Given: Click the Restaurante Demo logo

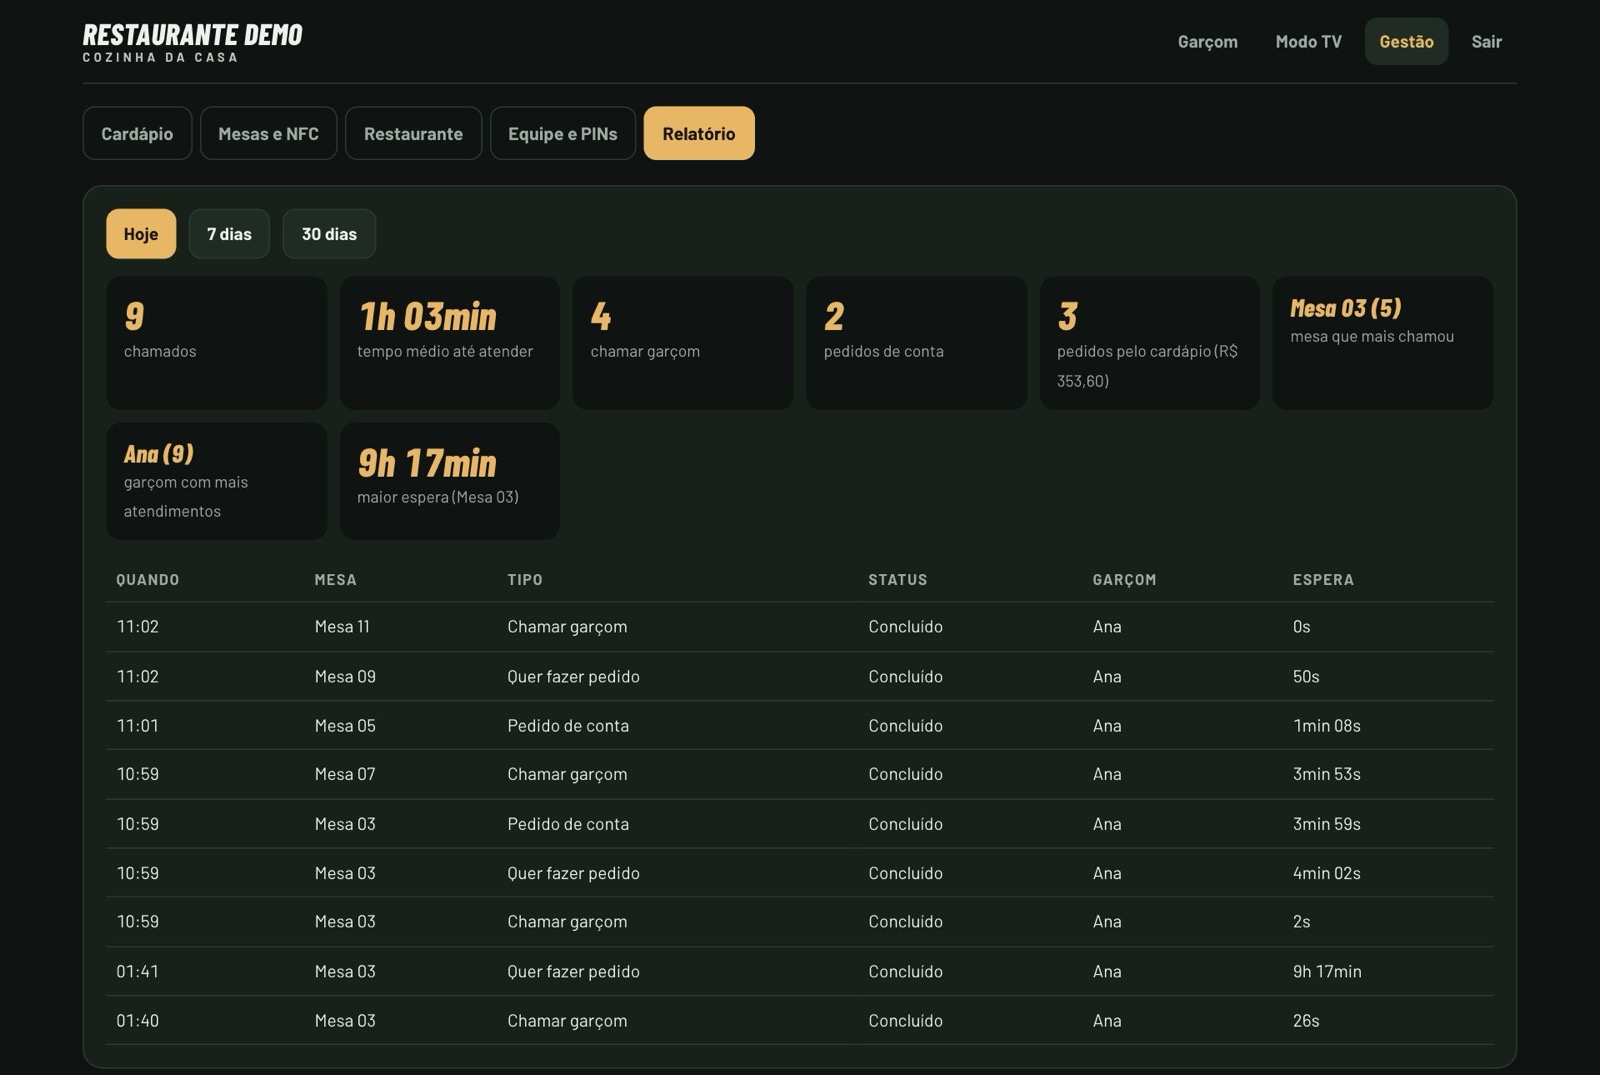Looking at the screenshot, I should pos(192,42).
